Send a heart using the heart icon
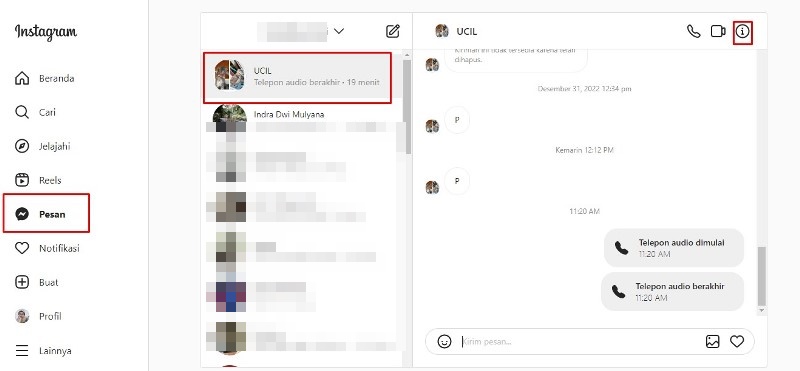 (x=737, y=341)
